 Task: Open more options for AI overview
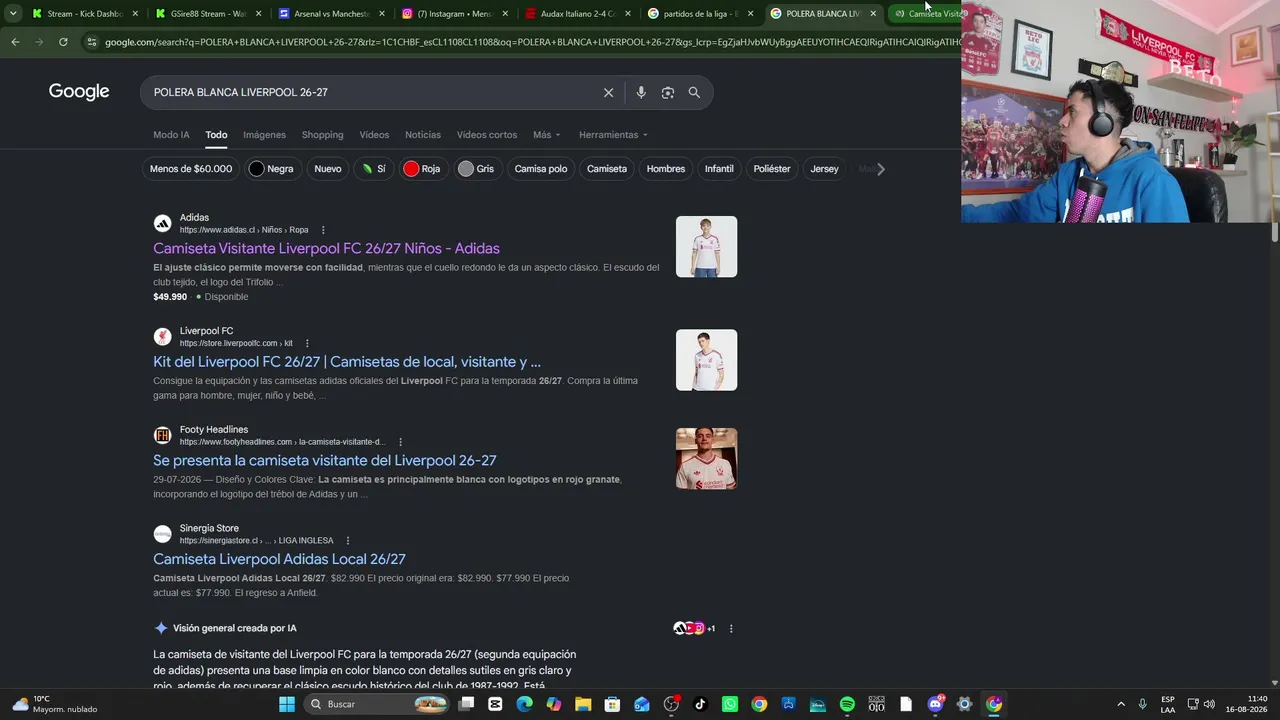(731, 629)
